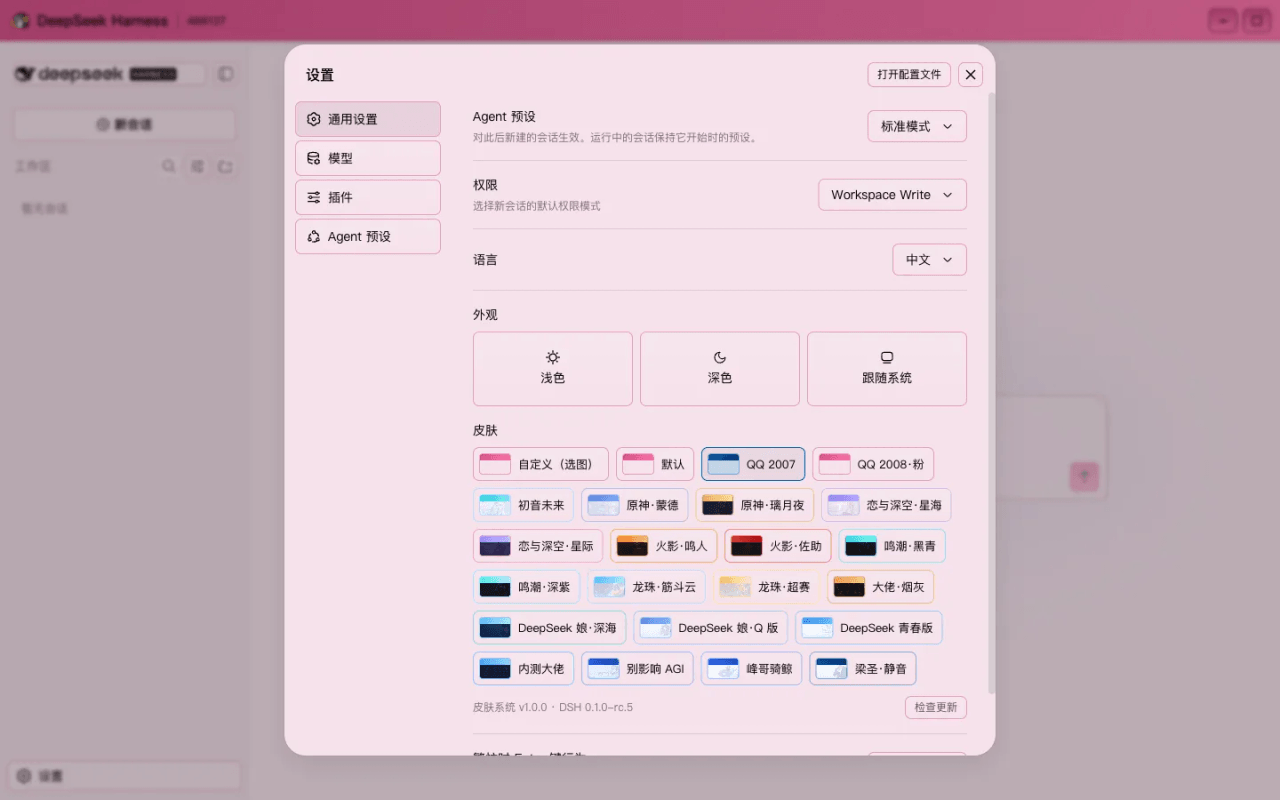The image size is (1280, 800).
Task: Click 新会话 in main window sidebar
Action: pos(125,125)
